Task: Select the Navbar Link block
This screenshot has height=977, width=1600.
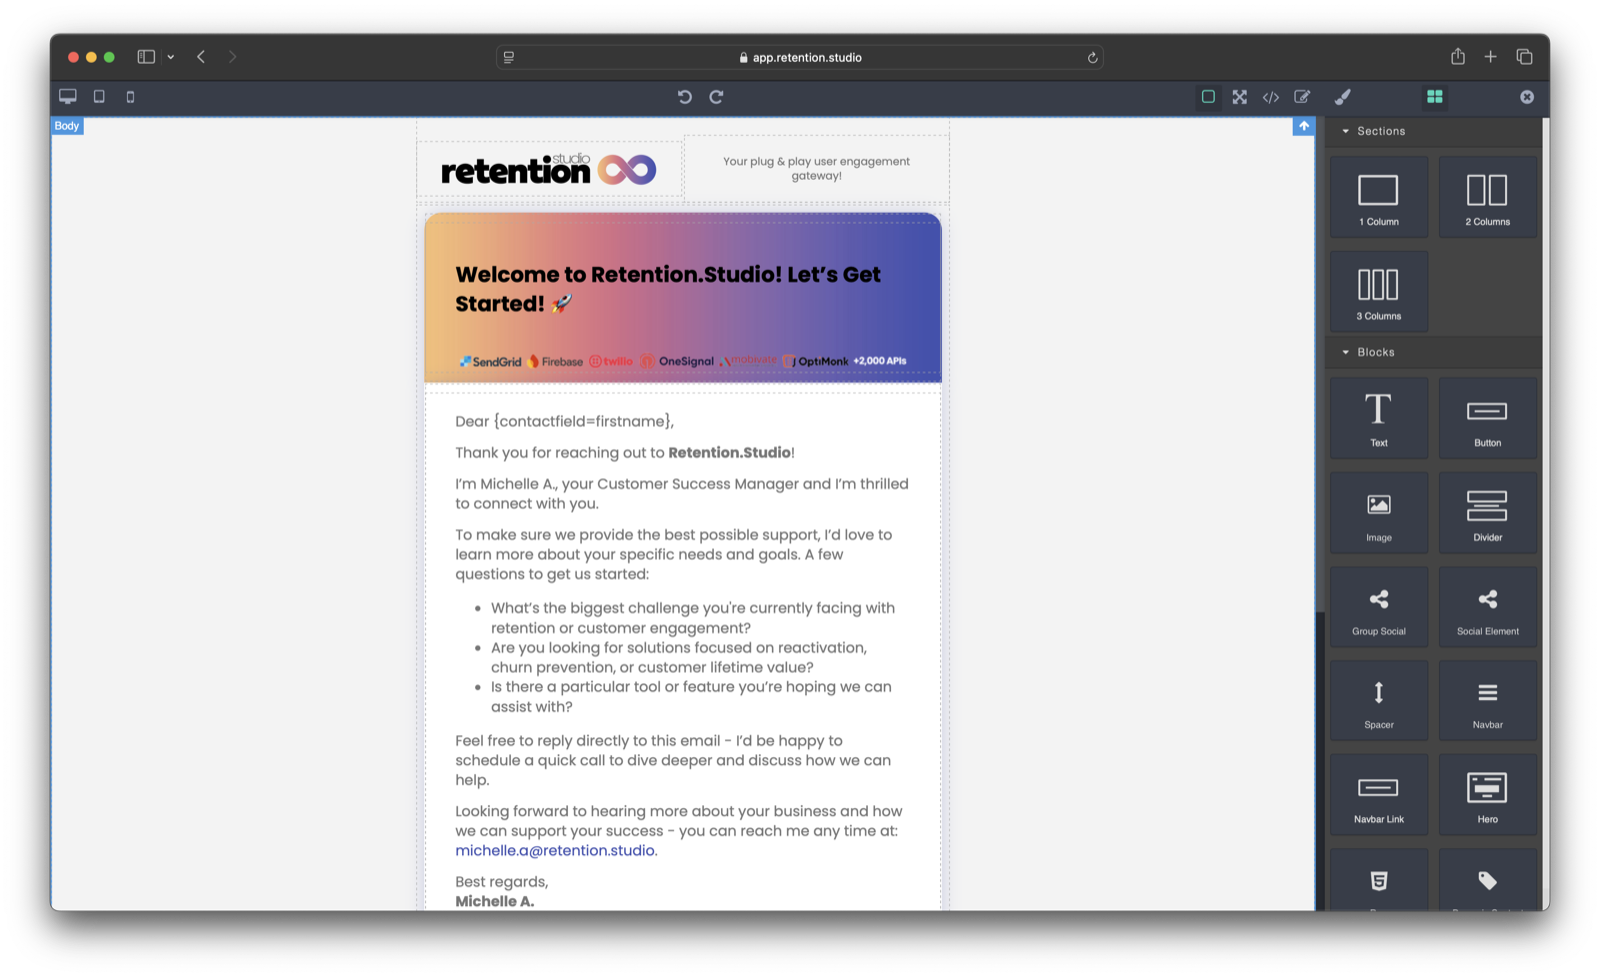Action: tap(1379, 795)
